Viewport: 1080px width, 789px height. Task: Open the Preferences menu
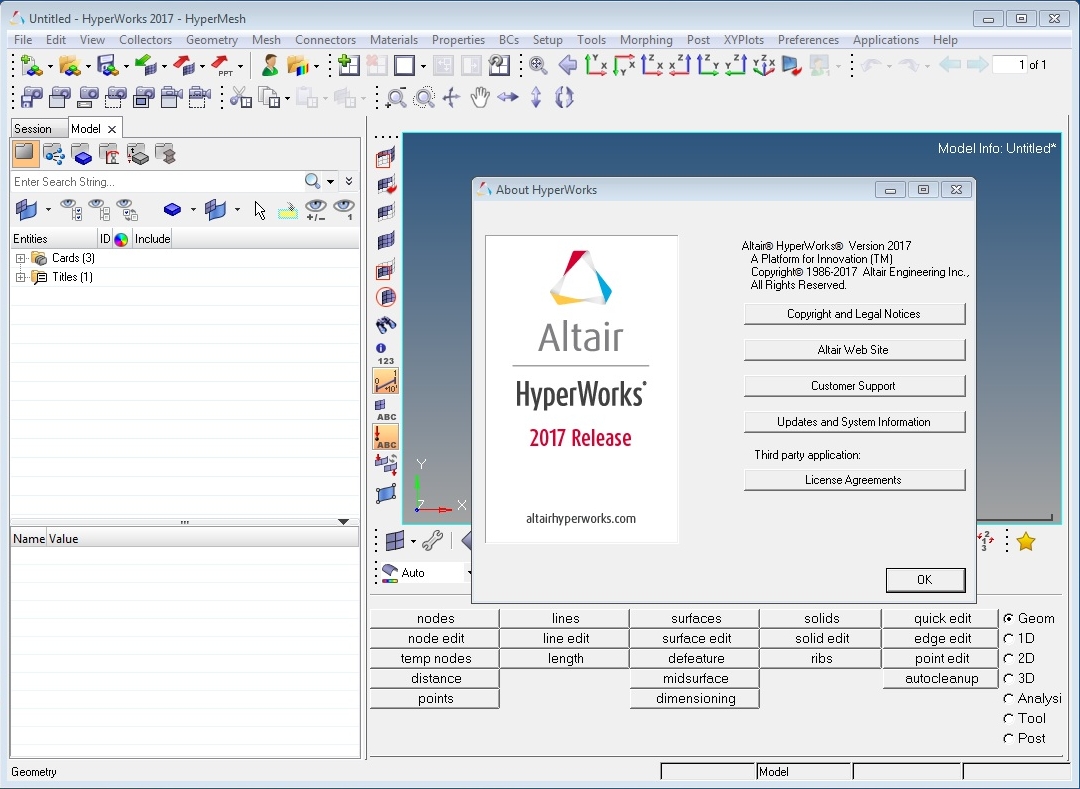(808, 40)
